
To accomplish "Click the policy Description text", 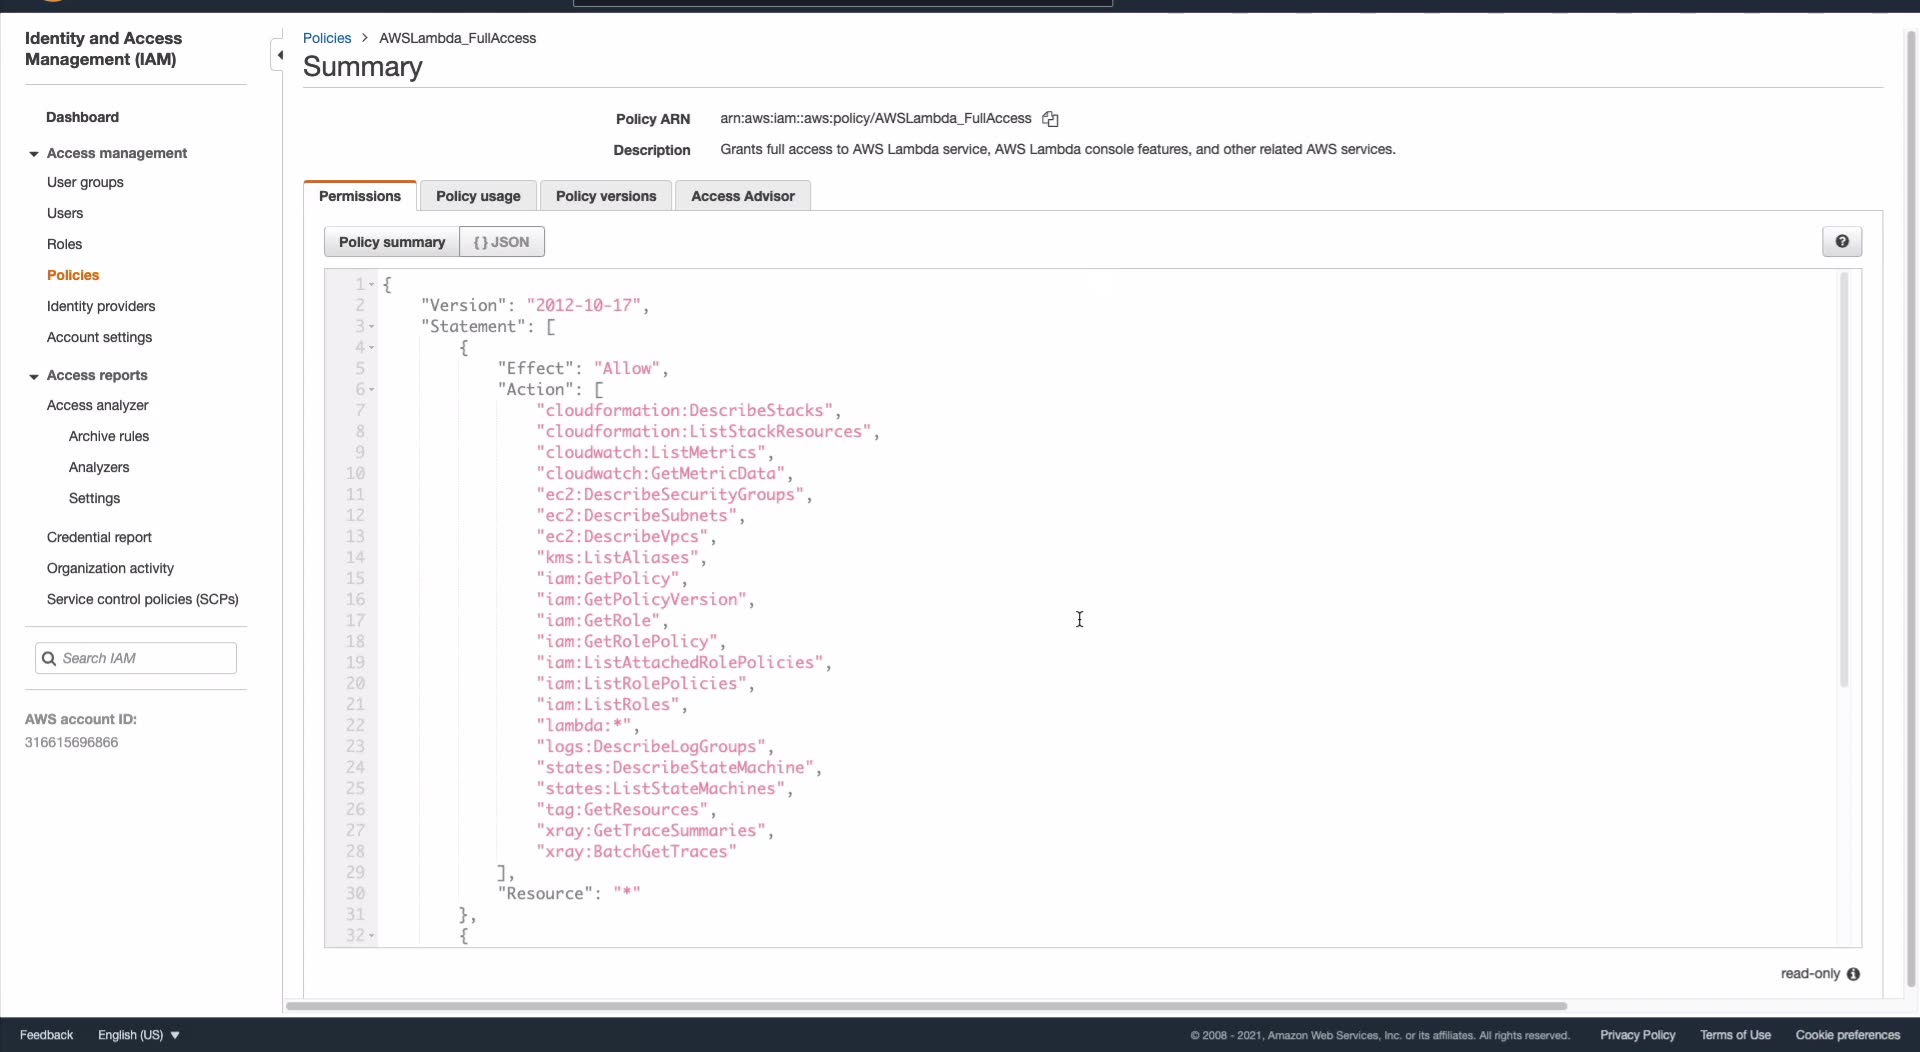I will click(x=1058, y=150).
